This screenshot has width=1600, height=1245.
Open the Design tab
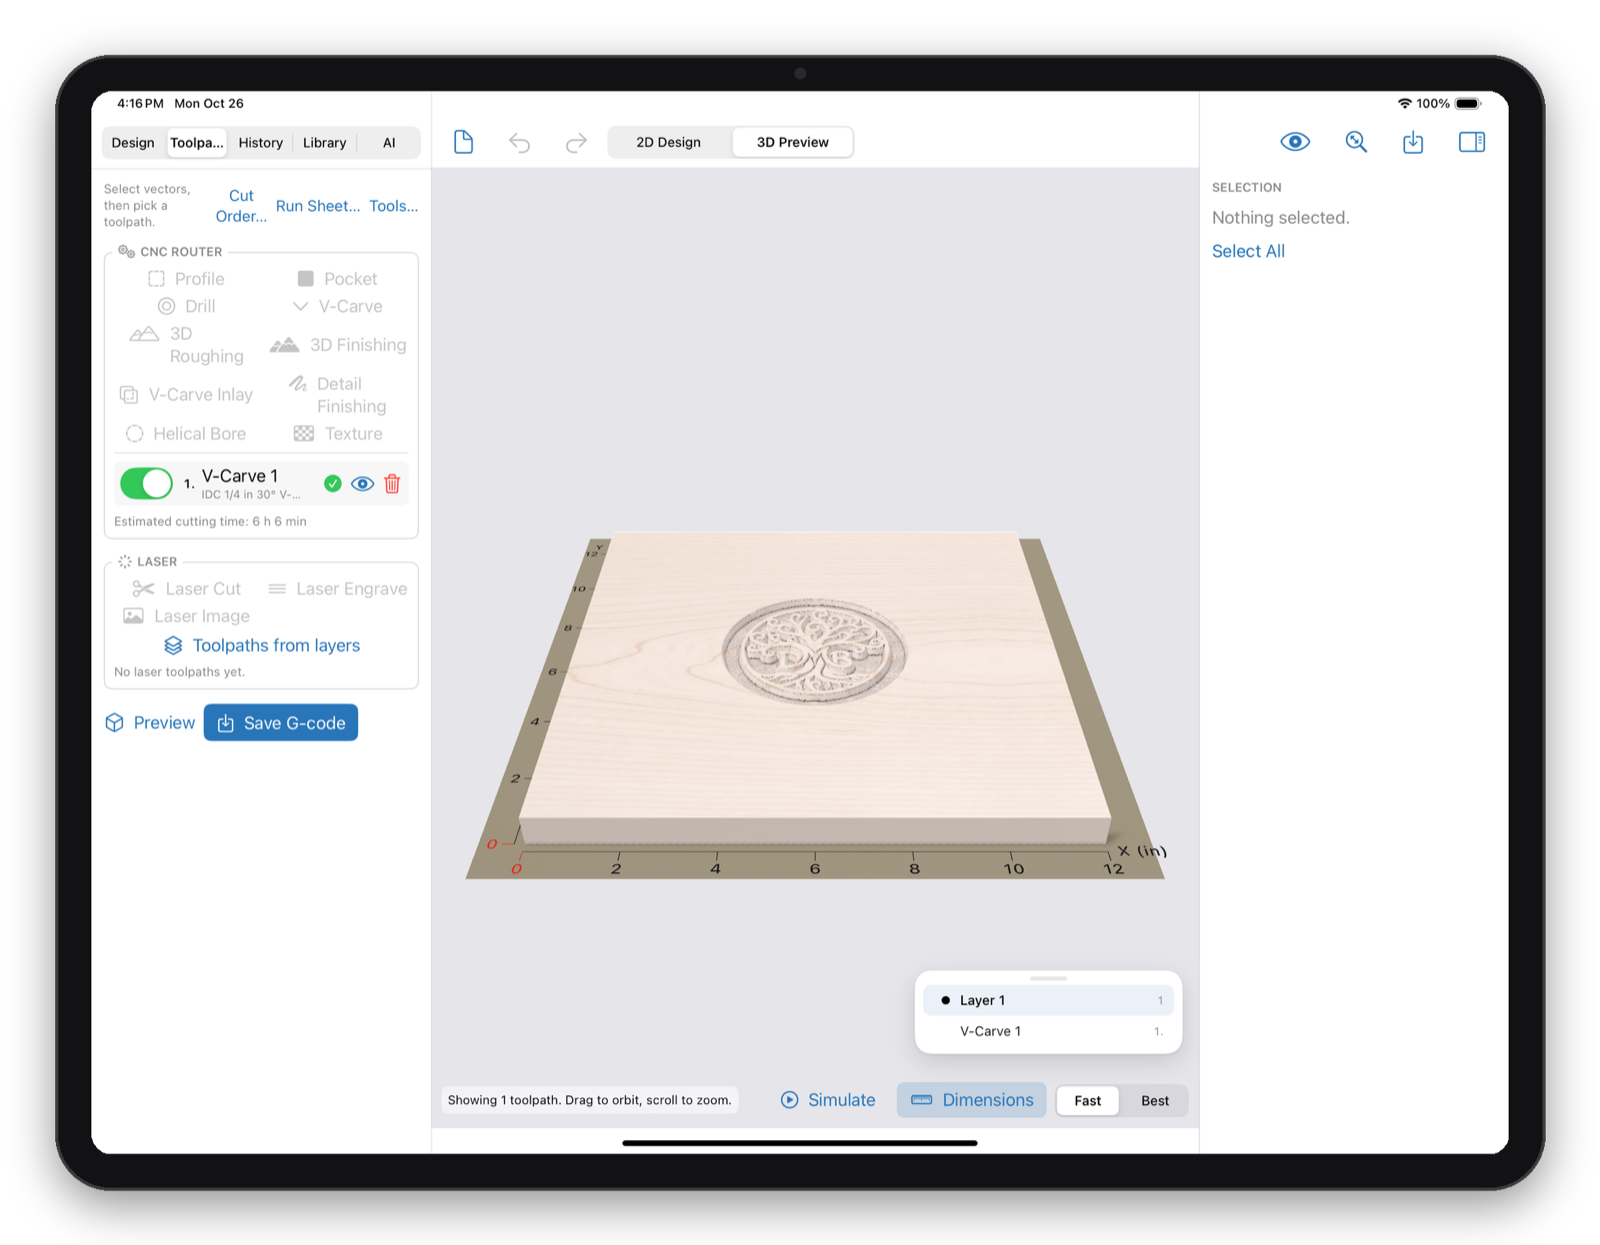tap(133, 143)
